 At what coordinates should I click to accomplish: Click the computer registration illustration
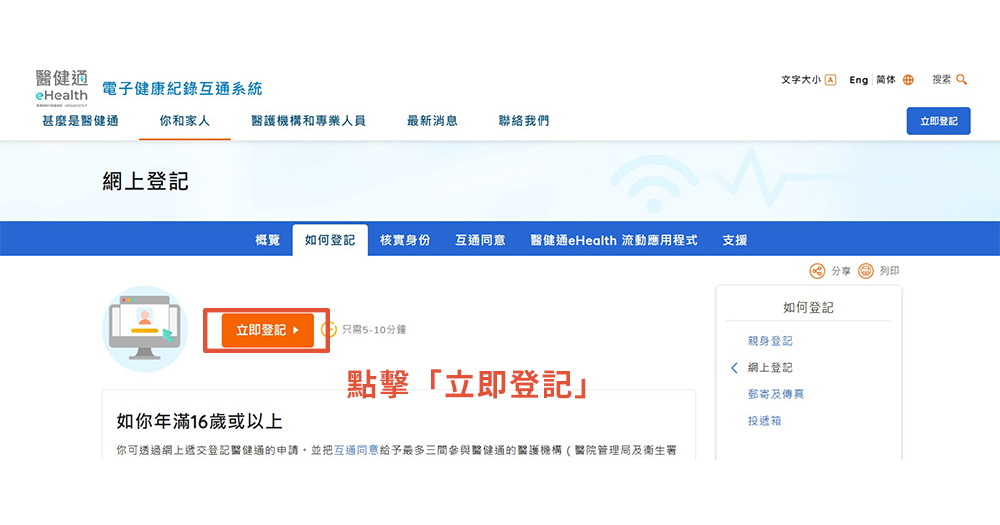click(145, 329)
